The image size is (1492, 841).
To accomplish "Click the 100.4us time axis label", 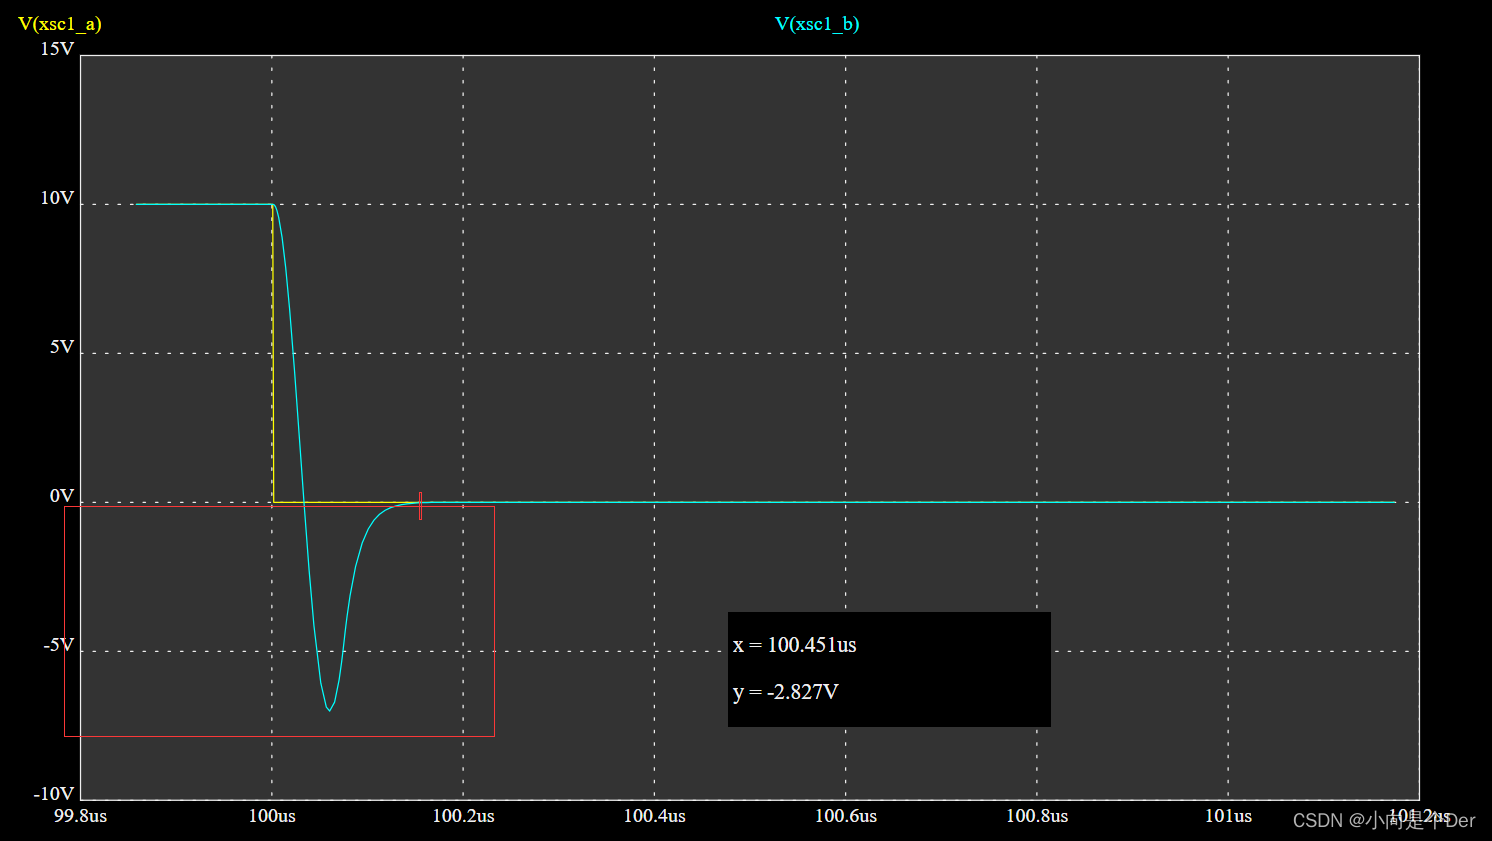I will coord(655,816).
